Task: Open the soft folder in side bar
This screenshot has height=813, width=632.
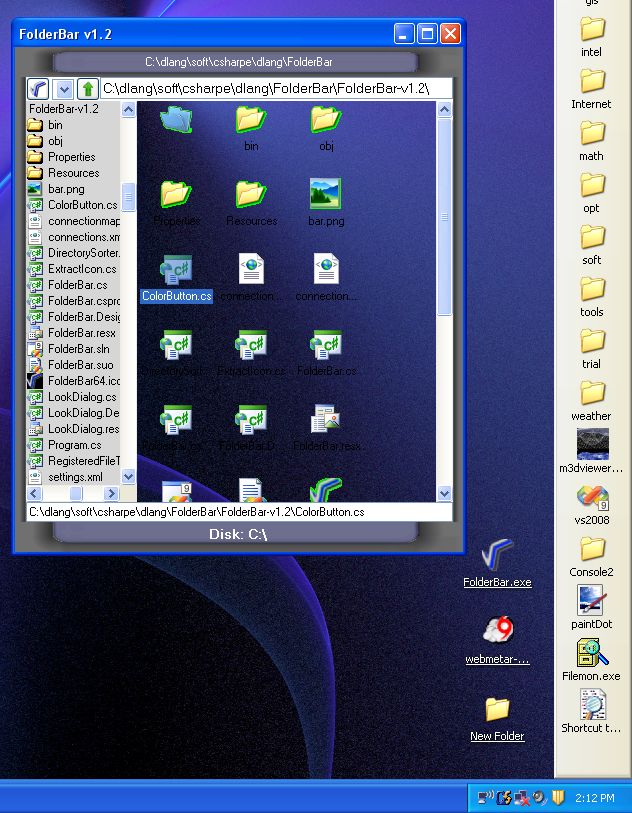Action: [x=592, y=244]
